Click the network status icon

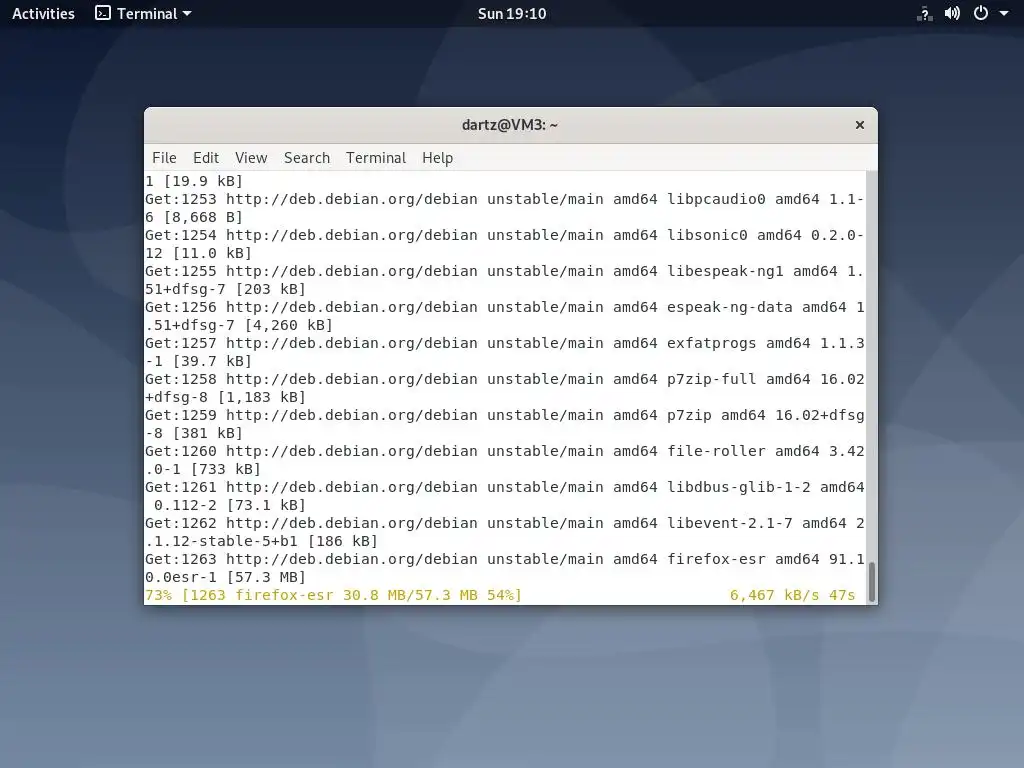925,14
